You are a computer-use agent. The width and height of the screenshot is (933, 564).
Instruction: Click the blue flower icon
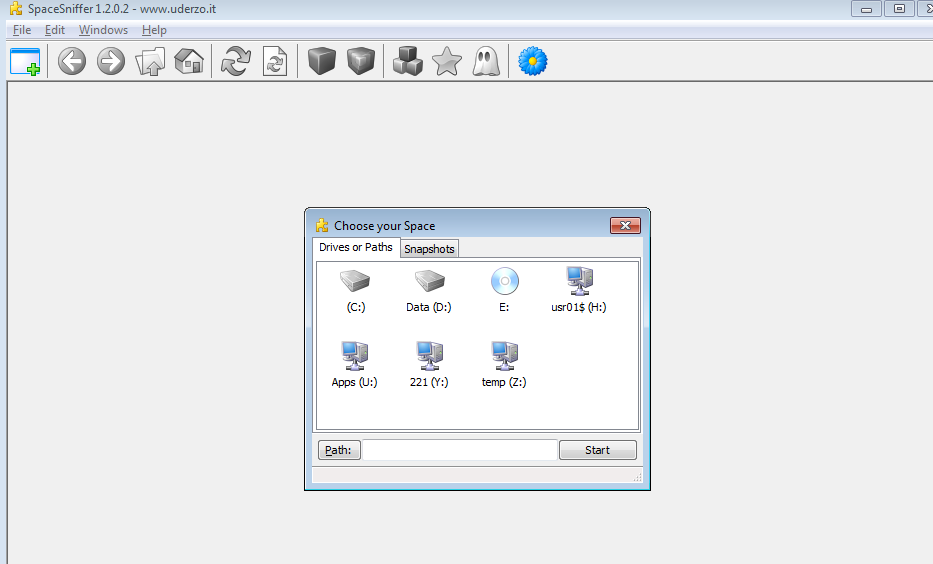tap(532, 62)
